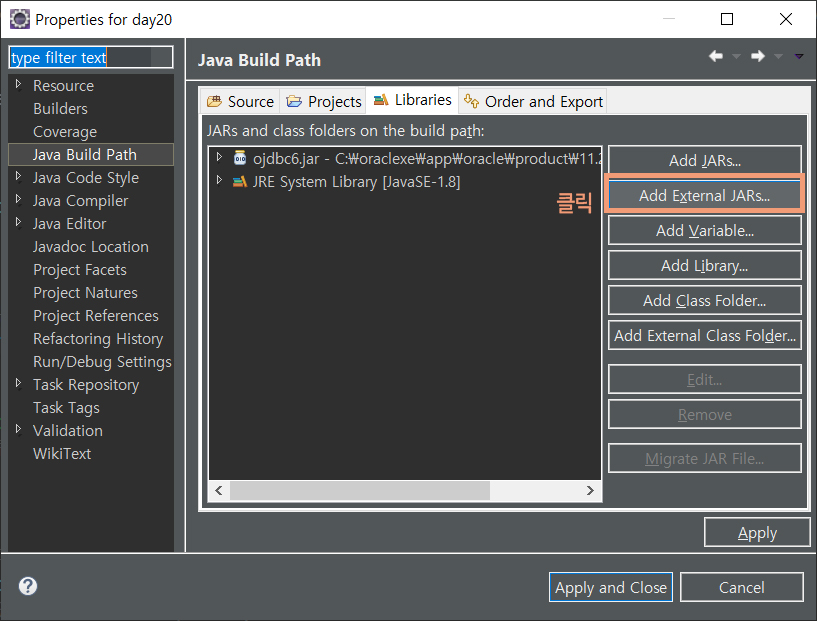Click the disabled Edit... button
This screenshot has height=621, width=817.
click(704, 379)
